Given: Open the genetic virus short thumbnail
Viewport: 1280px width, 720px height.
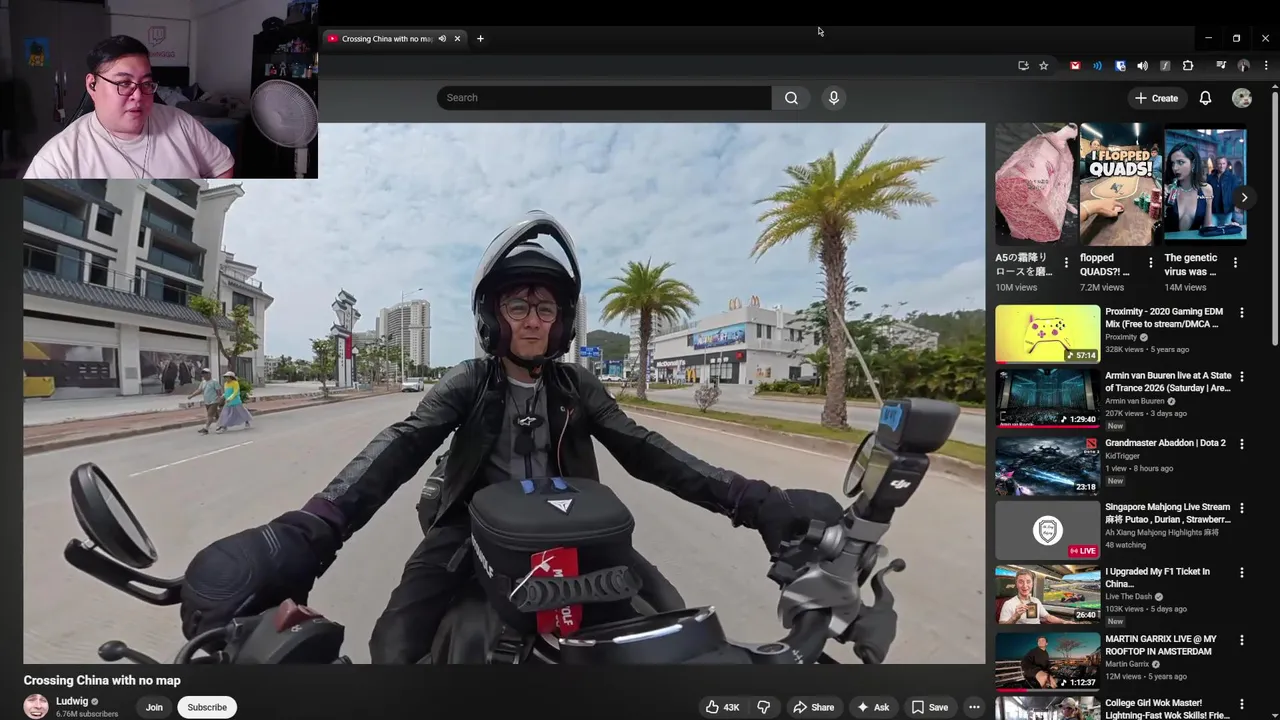Looking at the screenshot, I should click(x=1205, y=184).
